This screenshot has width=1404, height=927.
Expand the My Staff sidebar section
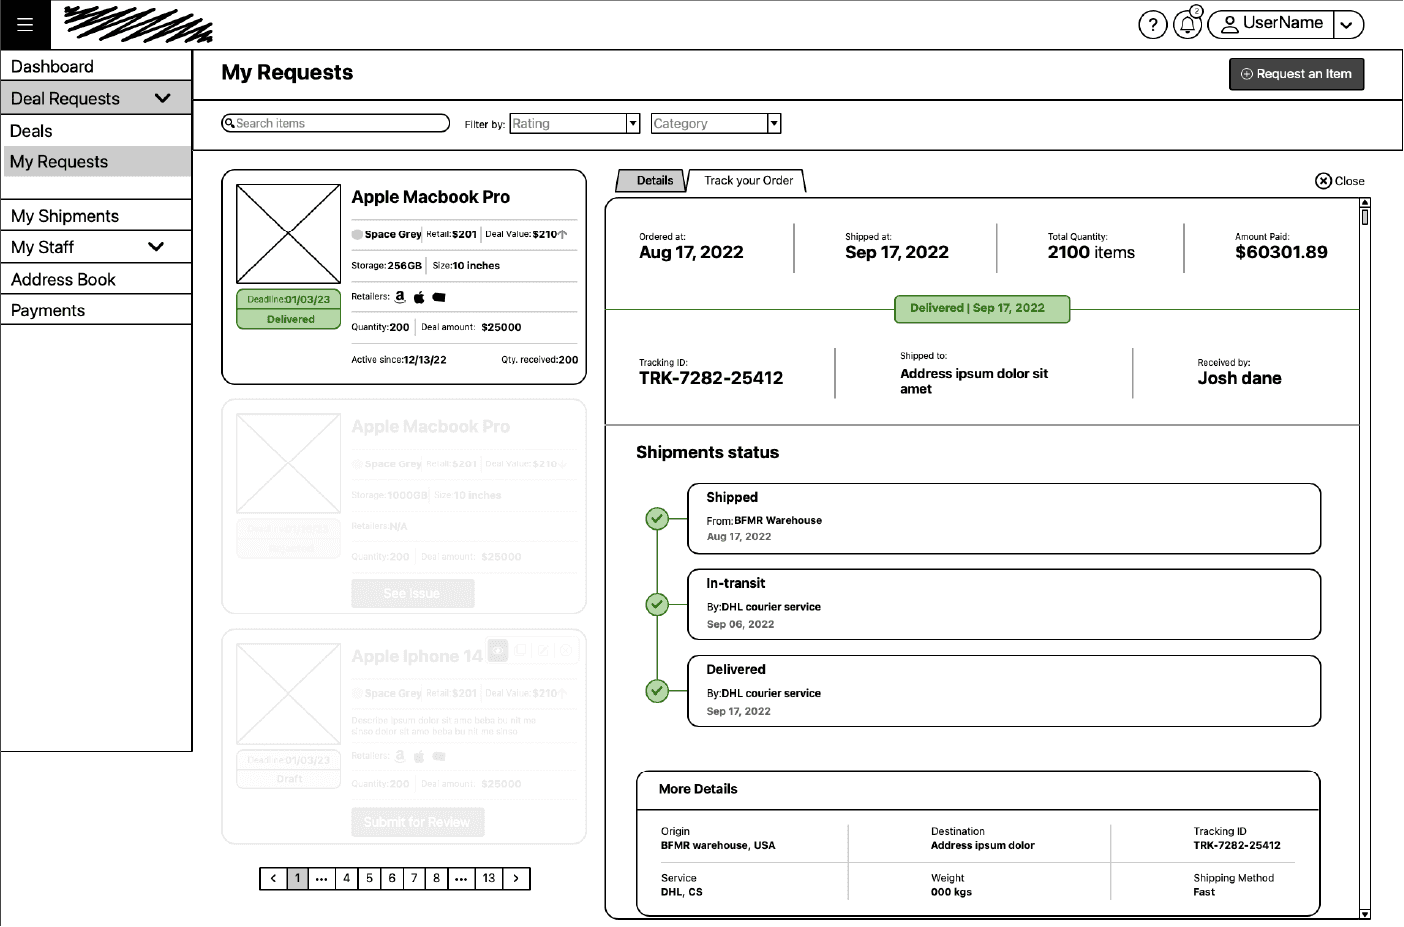pos(156,247)
